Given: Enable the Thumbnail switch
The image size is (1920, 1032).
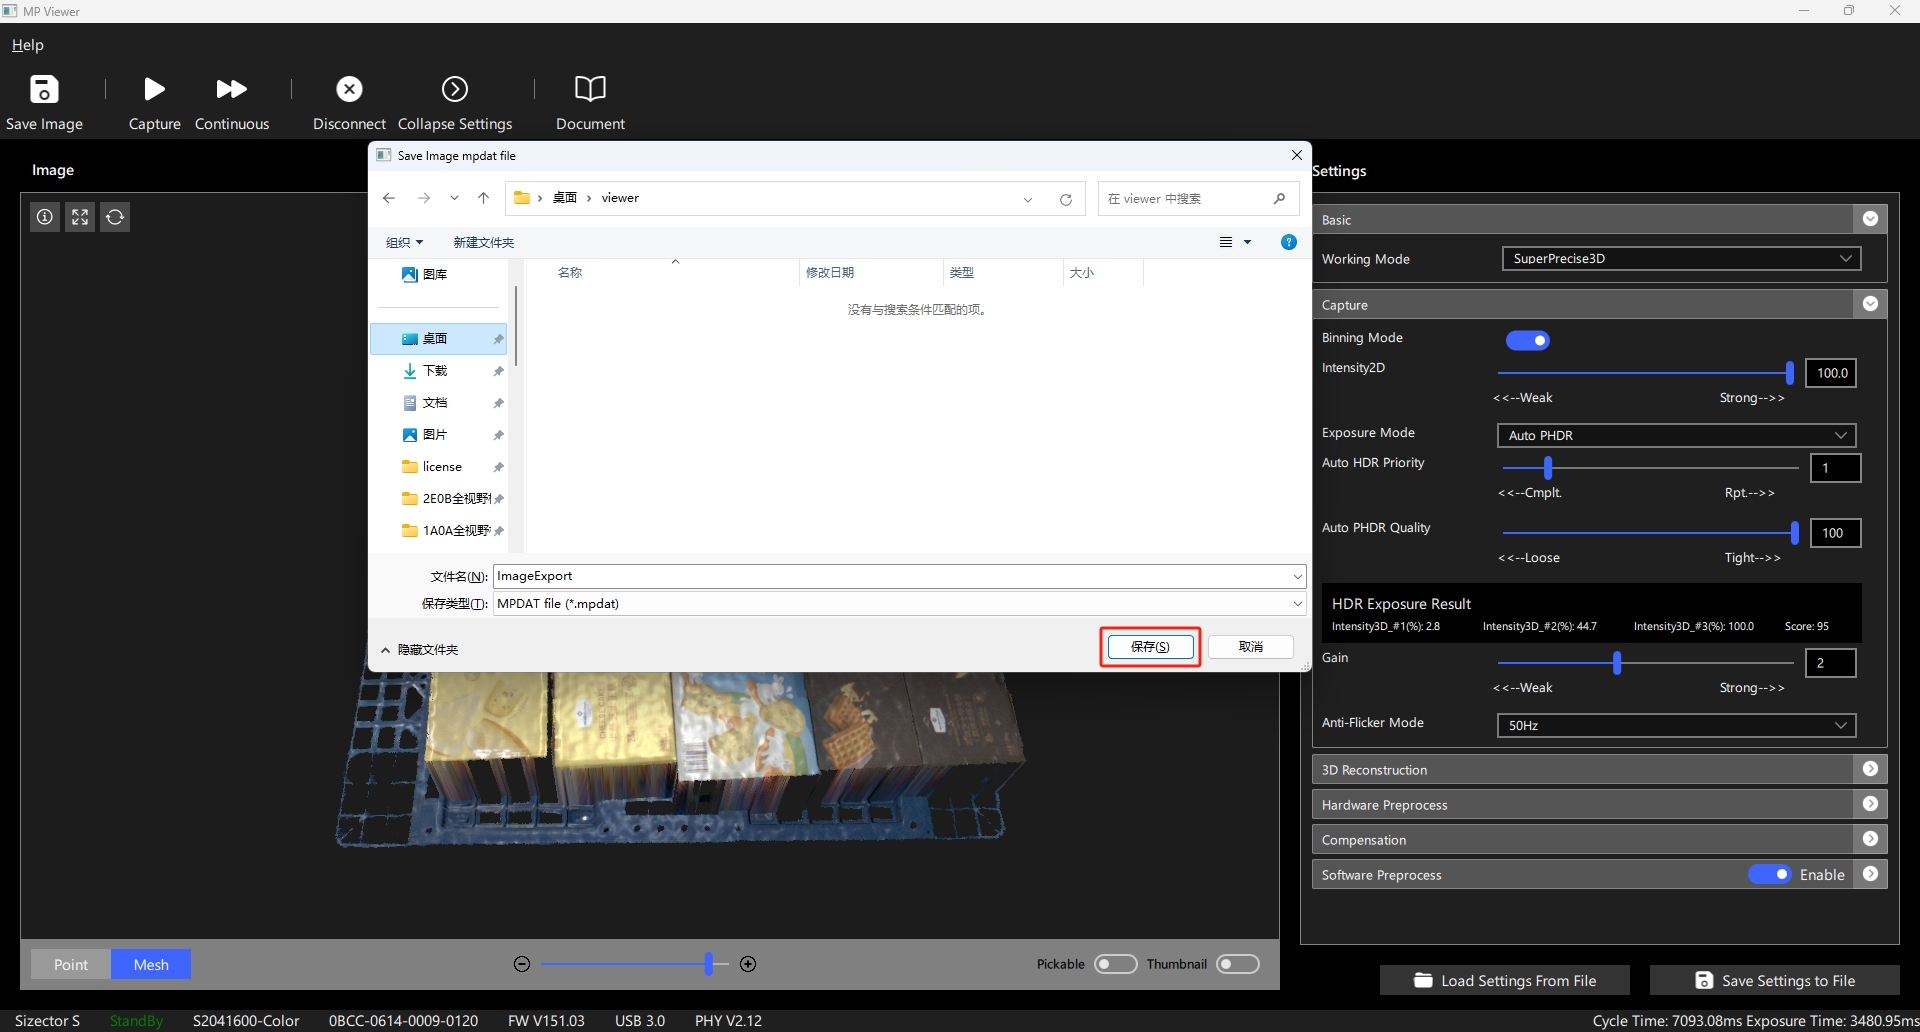Looking at the screenshot, I should coord(1237,964).
